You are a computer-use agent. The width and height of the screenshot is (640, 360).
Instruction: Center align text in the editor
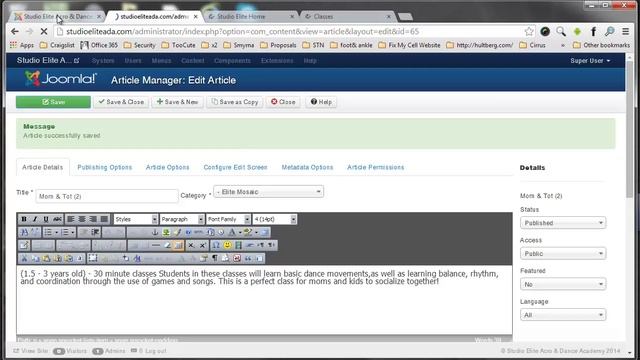[82, 219]
